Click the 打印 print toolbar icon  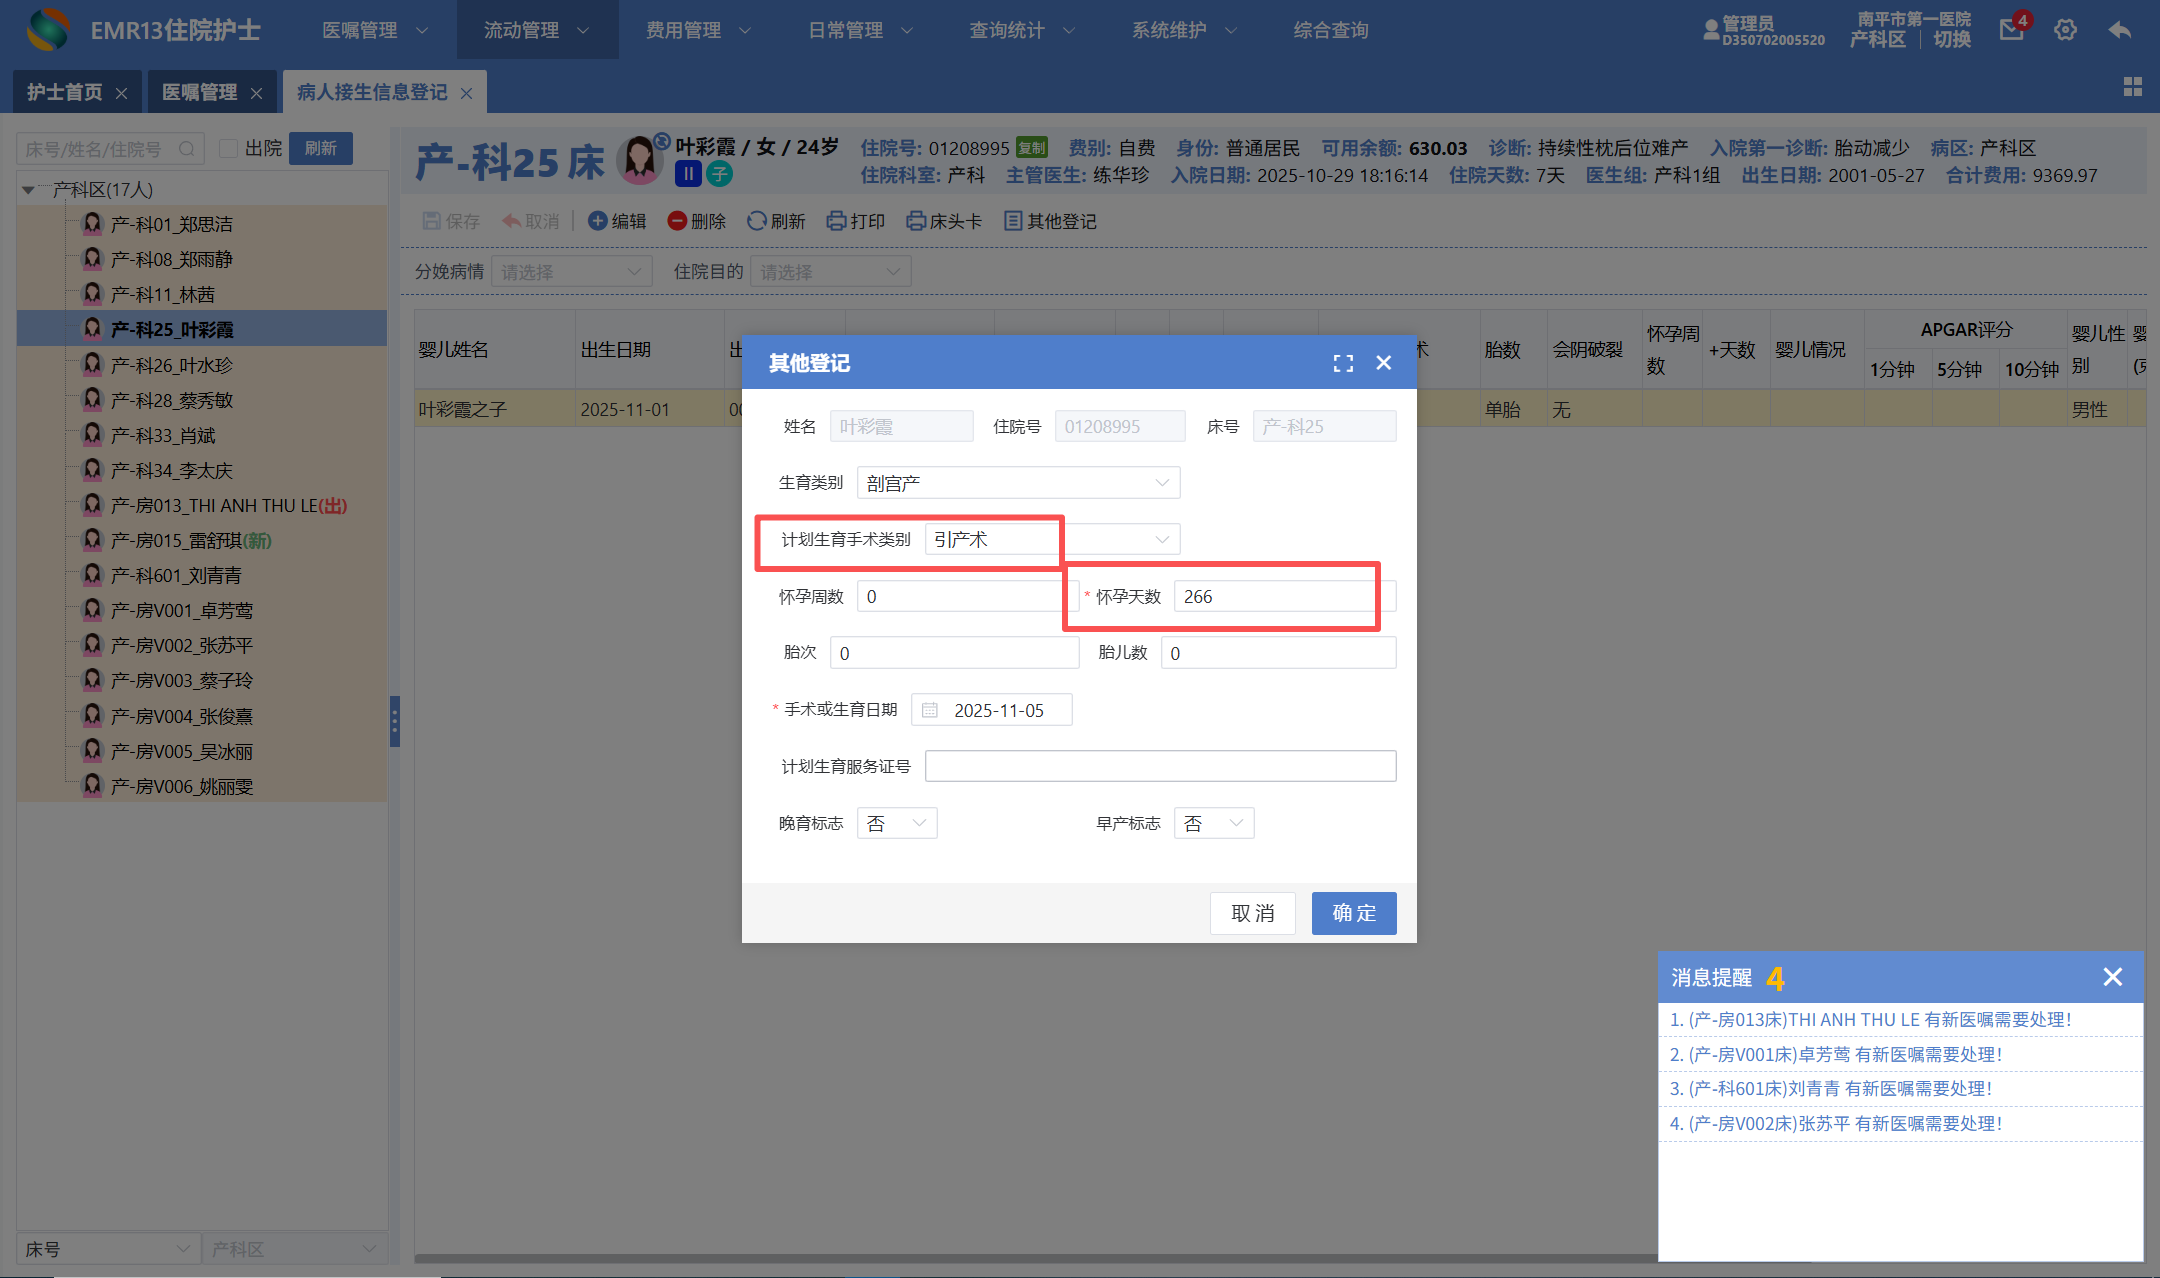[x=836, y=221]
